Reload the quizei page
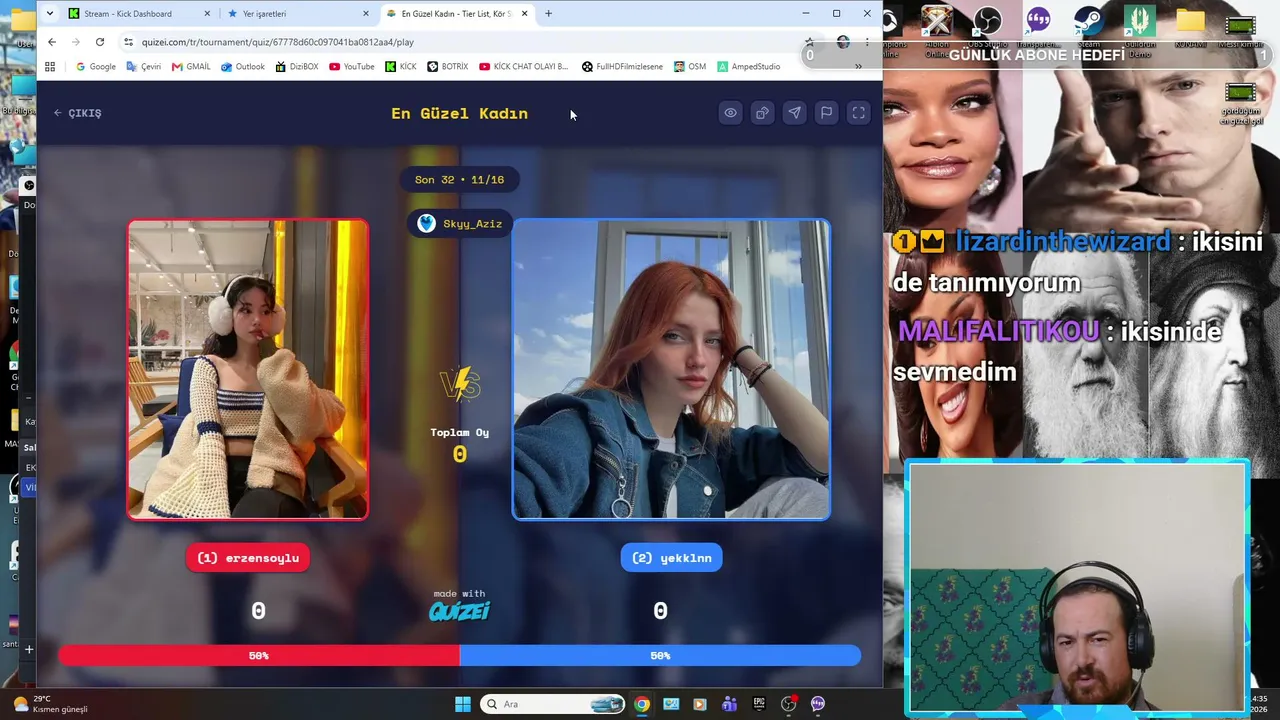Screen dimensions: 1280x720 pos(100,42)
